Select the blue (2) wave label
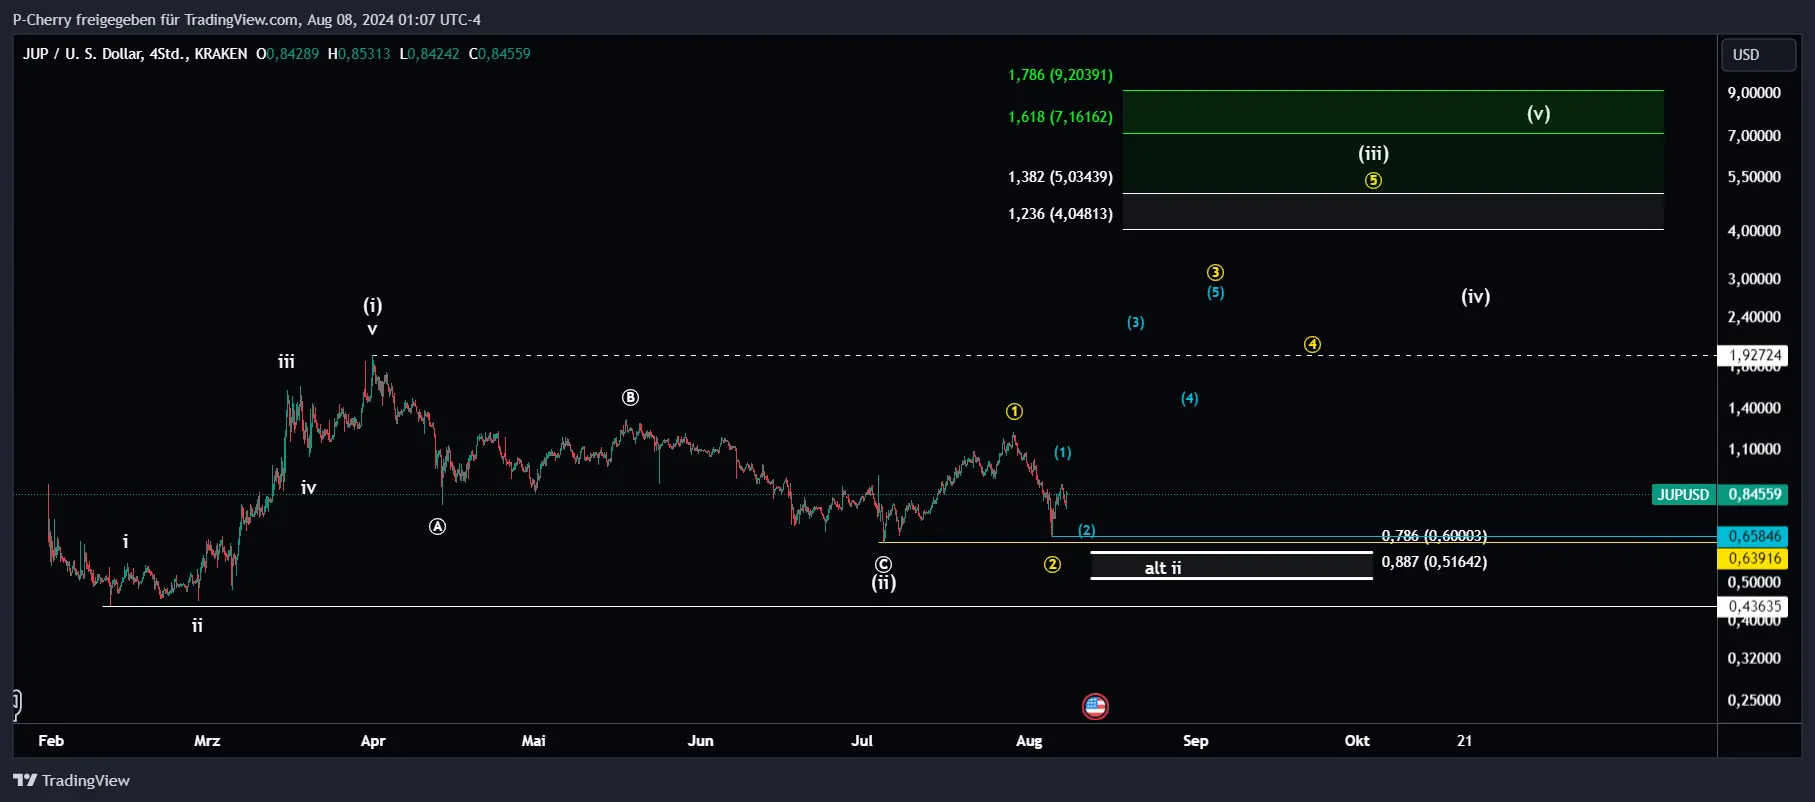1815x802 pixels. (1086, 531)
